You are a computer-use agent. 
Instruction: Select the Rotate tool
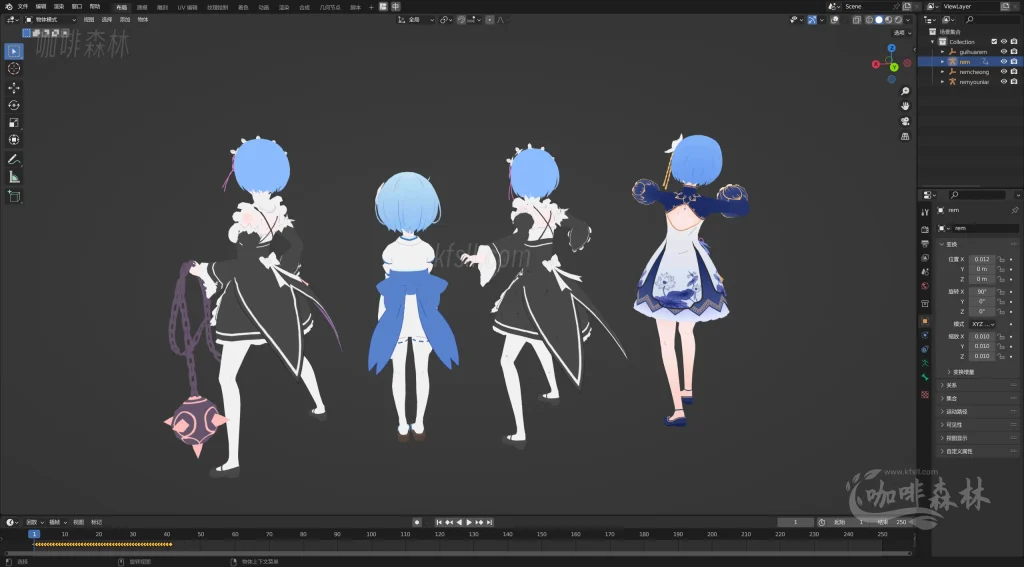pos(14,105)
